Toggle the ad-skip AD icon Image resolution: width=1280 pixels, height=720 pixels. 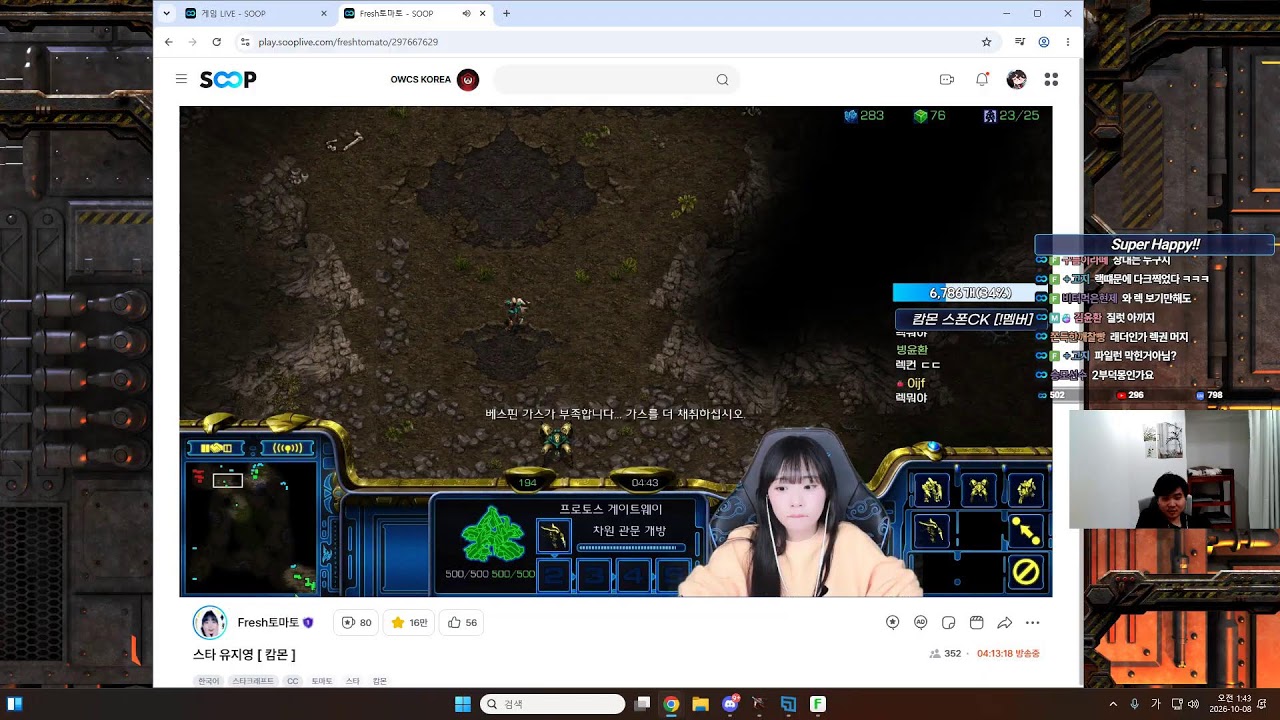[921, 622]
